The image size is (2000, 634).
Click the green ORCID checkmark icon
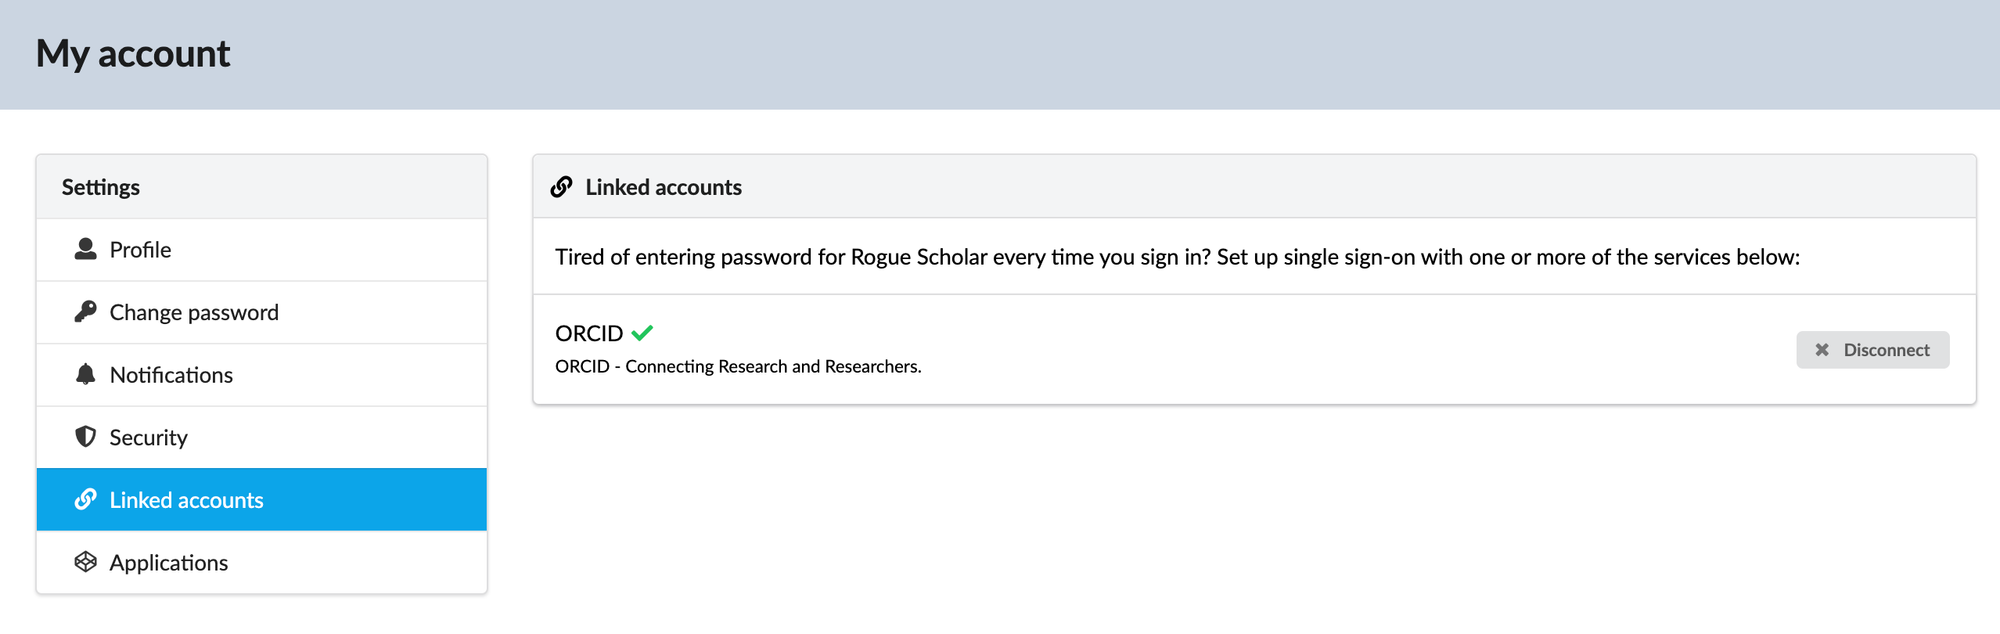642,333
